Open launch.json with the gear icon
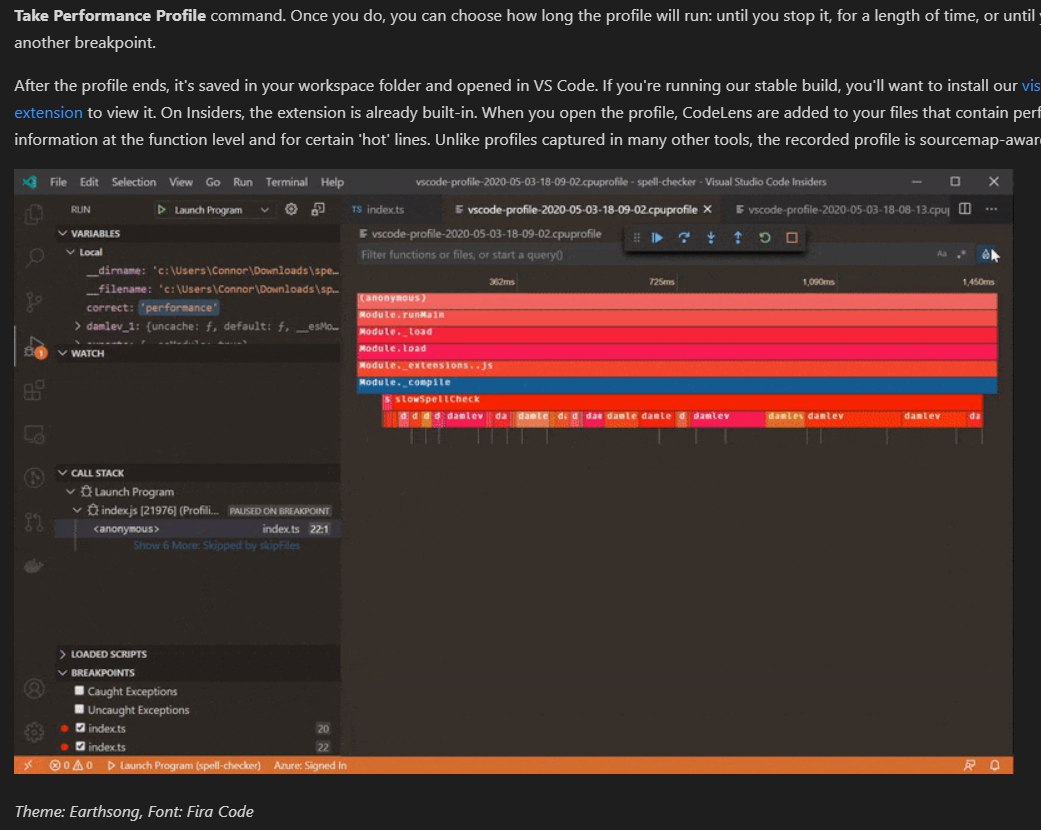The image size is (1041, 830). click(x=291, y=209)
